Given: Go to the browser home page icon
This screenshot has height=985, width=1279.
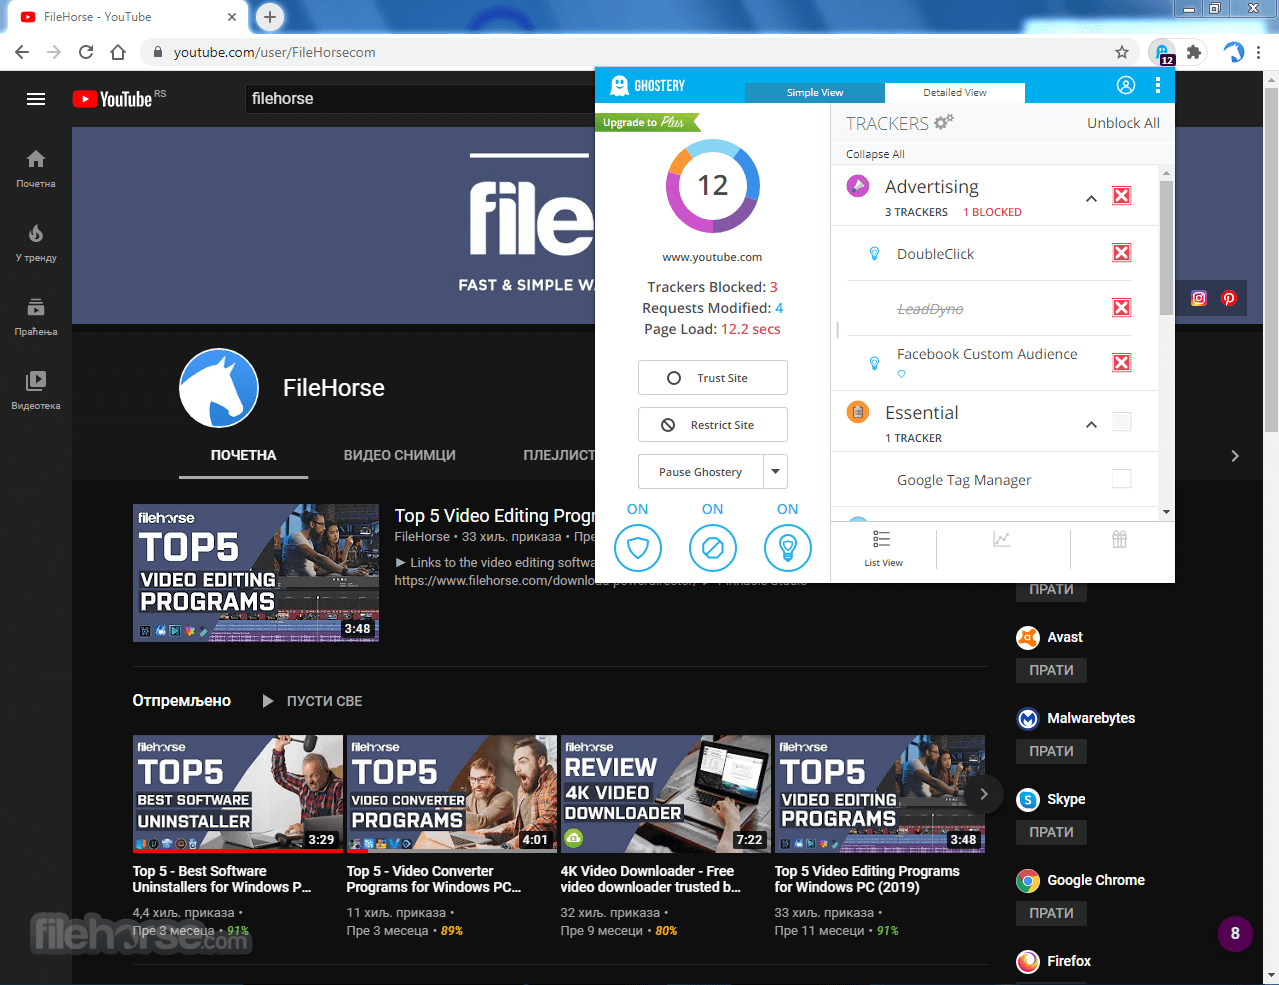Looking at the screenshot, I should (118, 52).
